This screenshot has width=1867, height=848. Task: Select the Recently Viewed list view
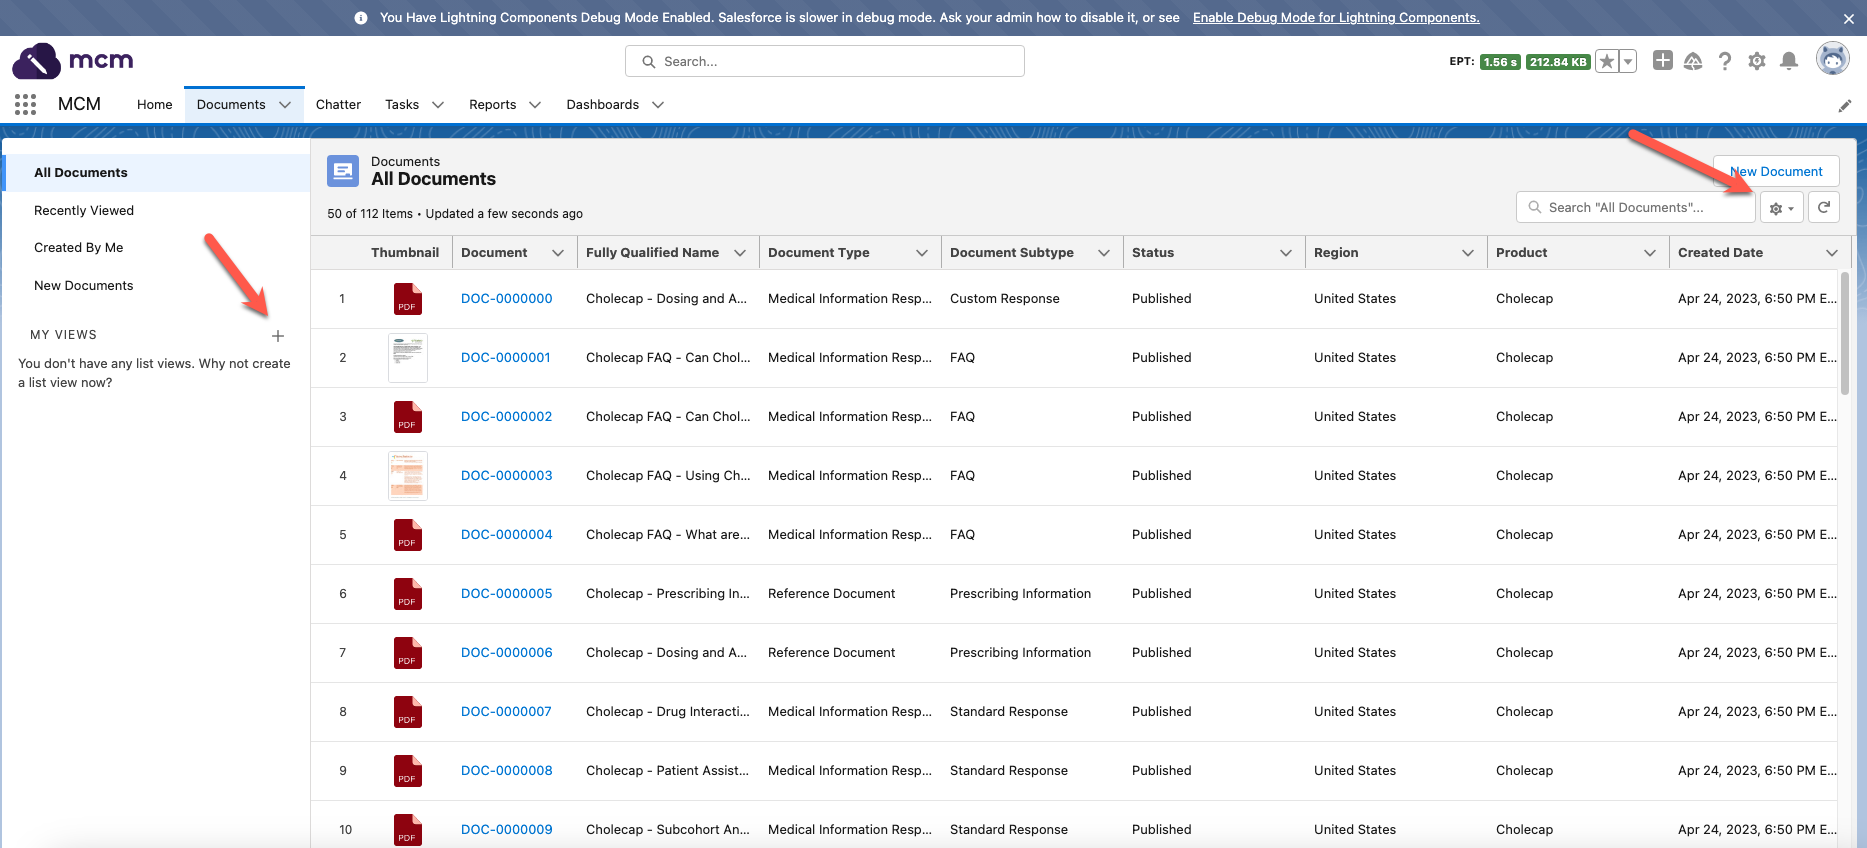(84, 210)
